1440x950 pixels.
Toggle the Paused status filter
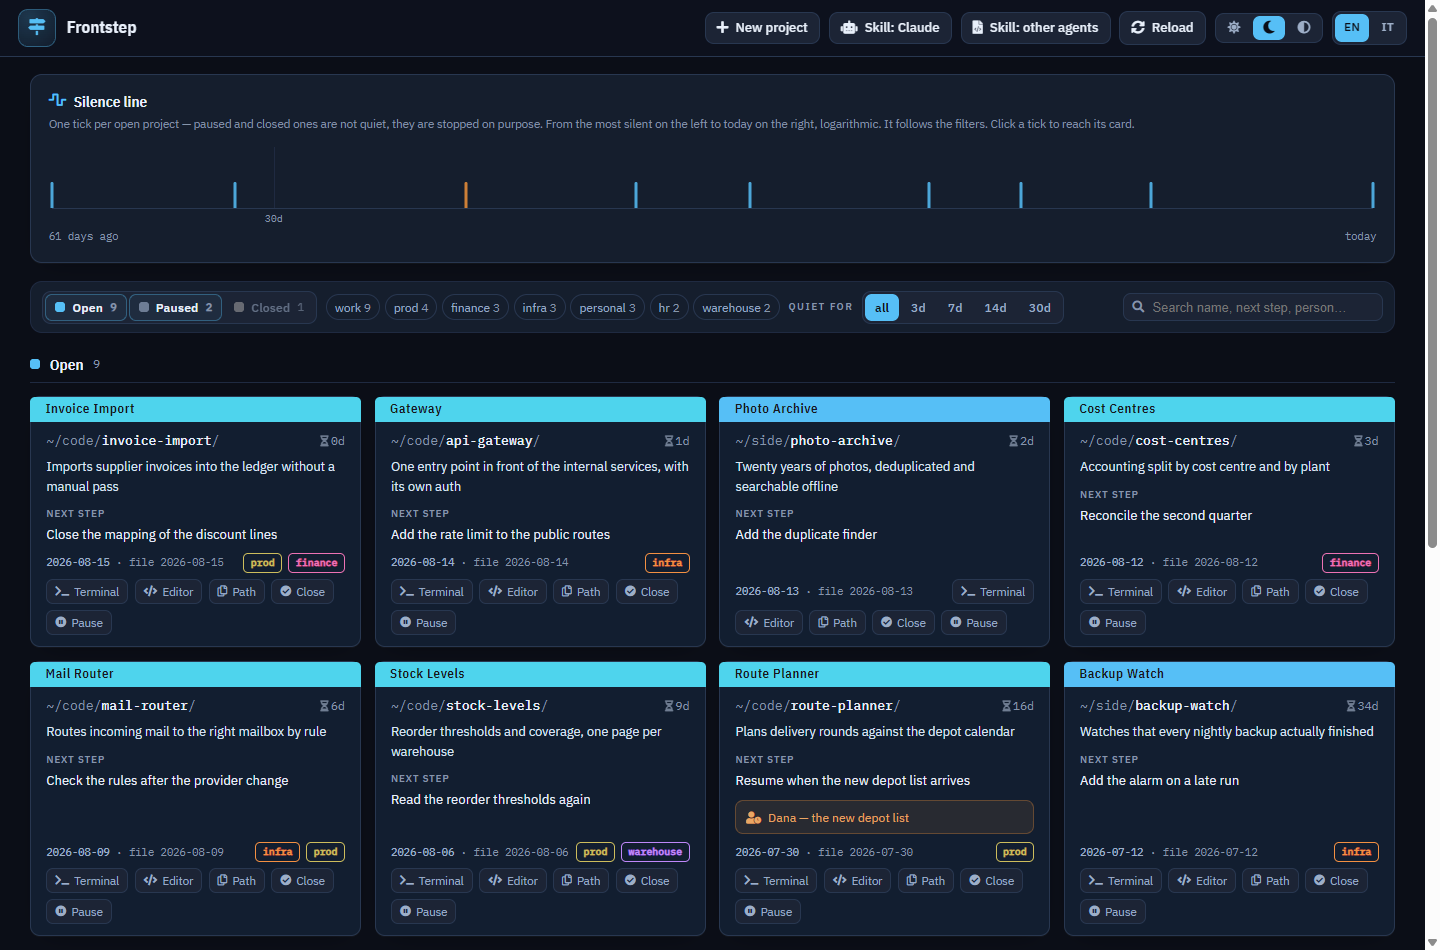click(x=176, y=308)
